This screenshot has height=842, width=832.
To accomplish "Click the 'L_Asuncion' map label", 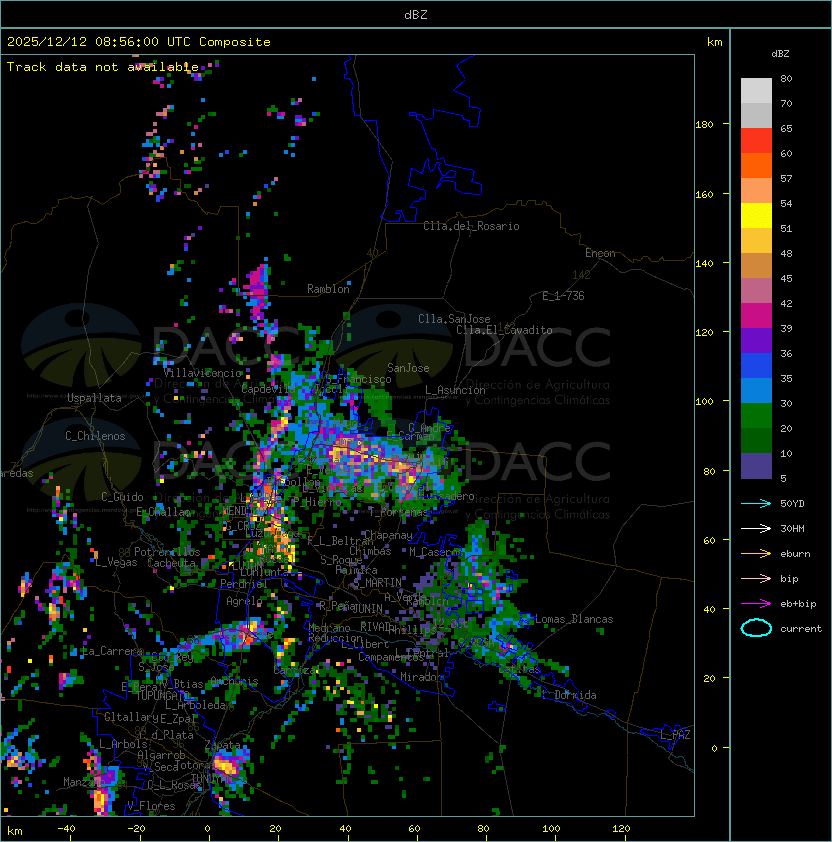I will 455,390.
